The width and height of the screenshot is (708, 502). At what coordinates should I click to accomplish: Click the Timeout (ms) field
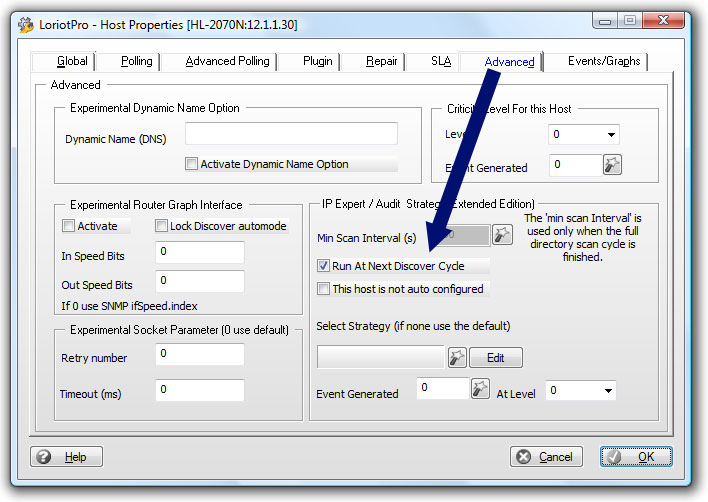point(200,390)
